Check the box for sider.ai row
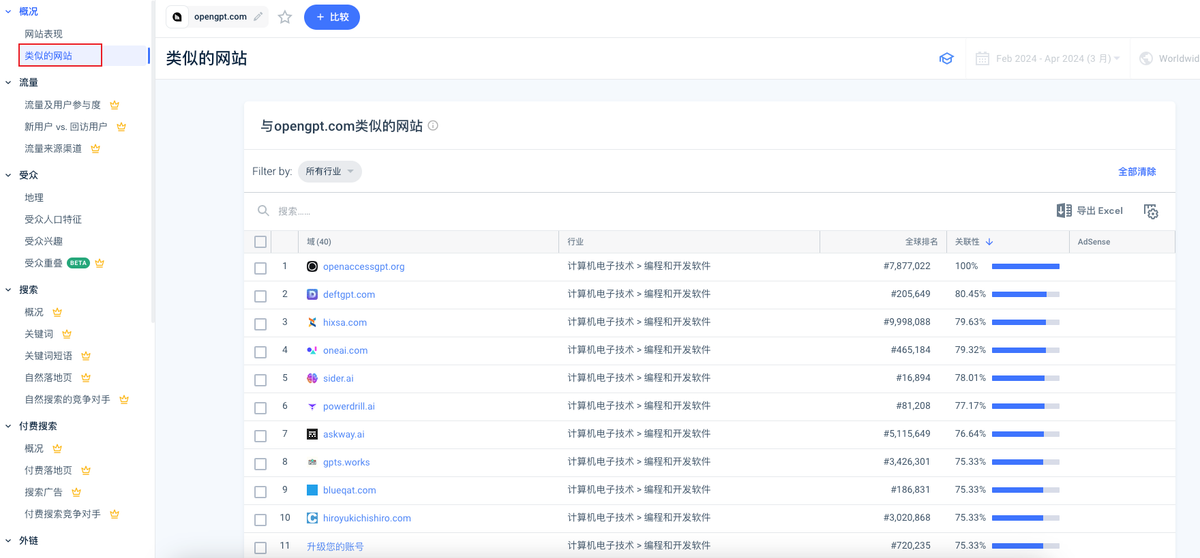 pos(261,380)
